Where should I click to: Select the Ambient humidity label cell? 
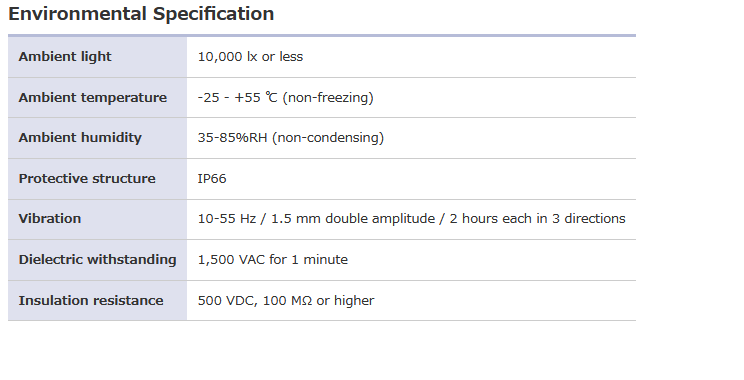coord(97,138)
